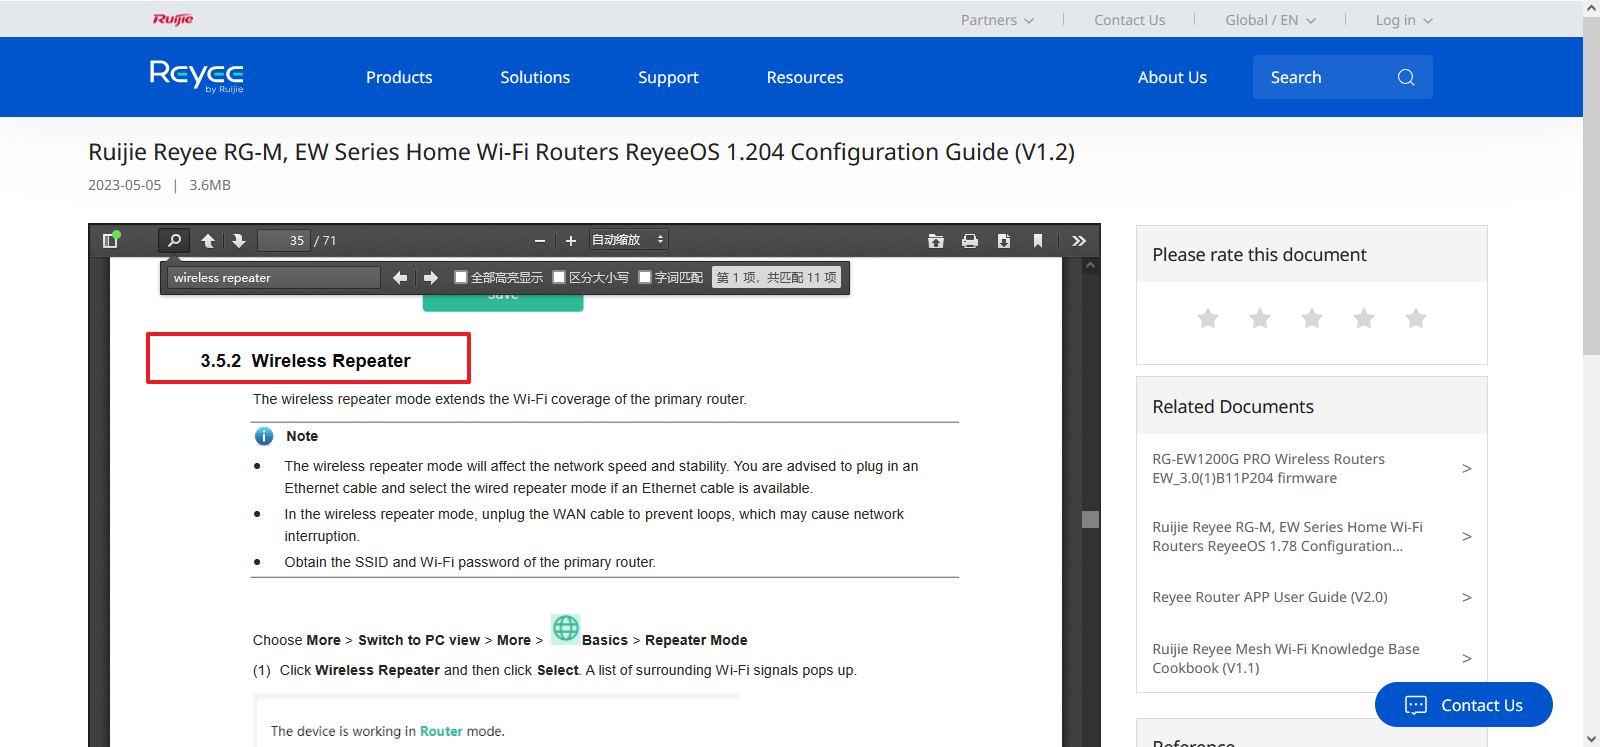Rate the document two stars

click(1260, 318)
